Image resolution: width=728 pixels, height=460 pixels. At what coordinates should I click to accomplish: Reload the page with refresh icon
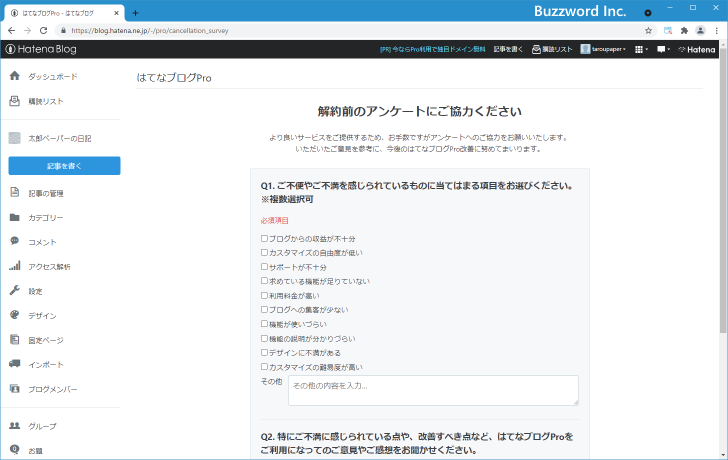point(44,31)
